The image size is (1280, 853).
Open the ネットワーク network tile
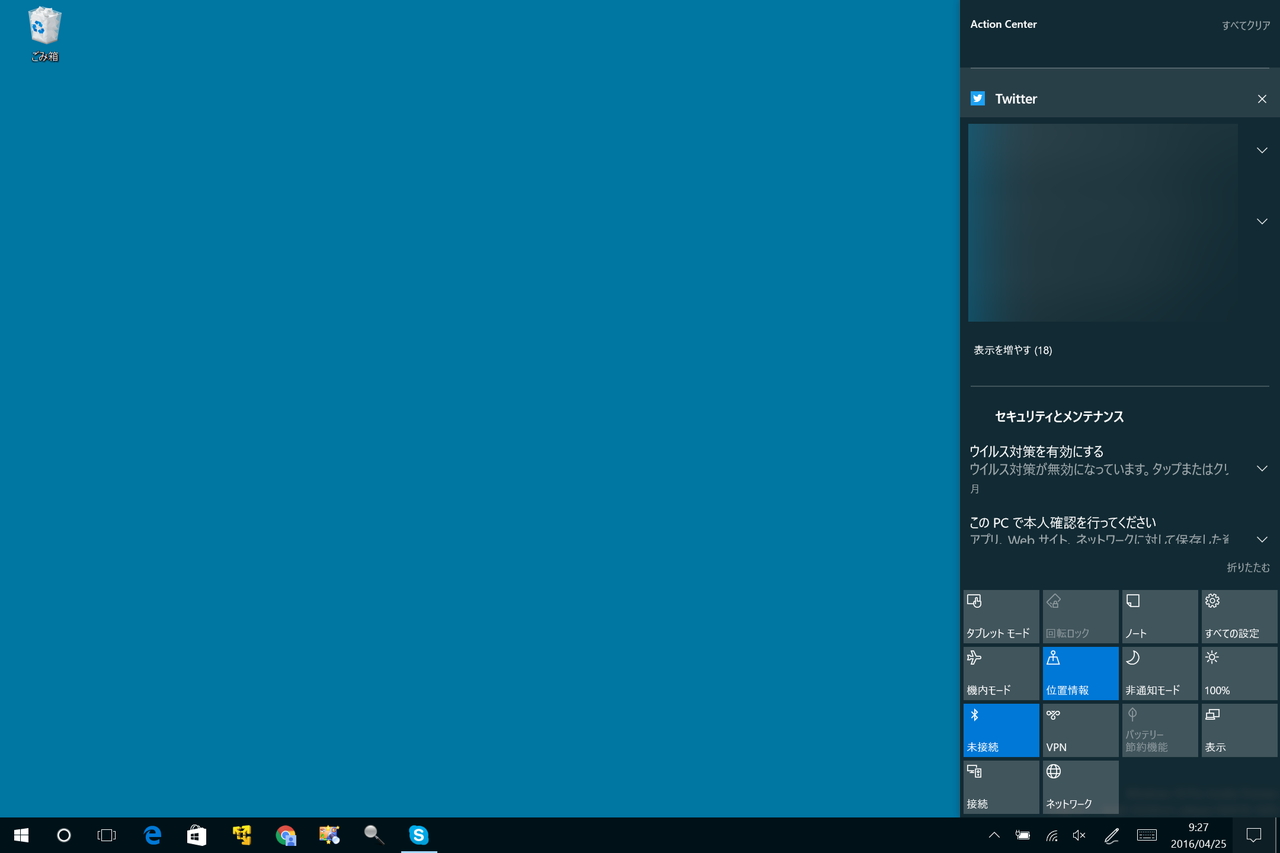[x=1081, y=788]
